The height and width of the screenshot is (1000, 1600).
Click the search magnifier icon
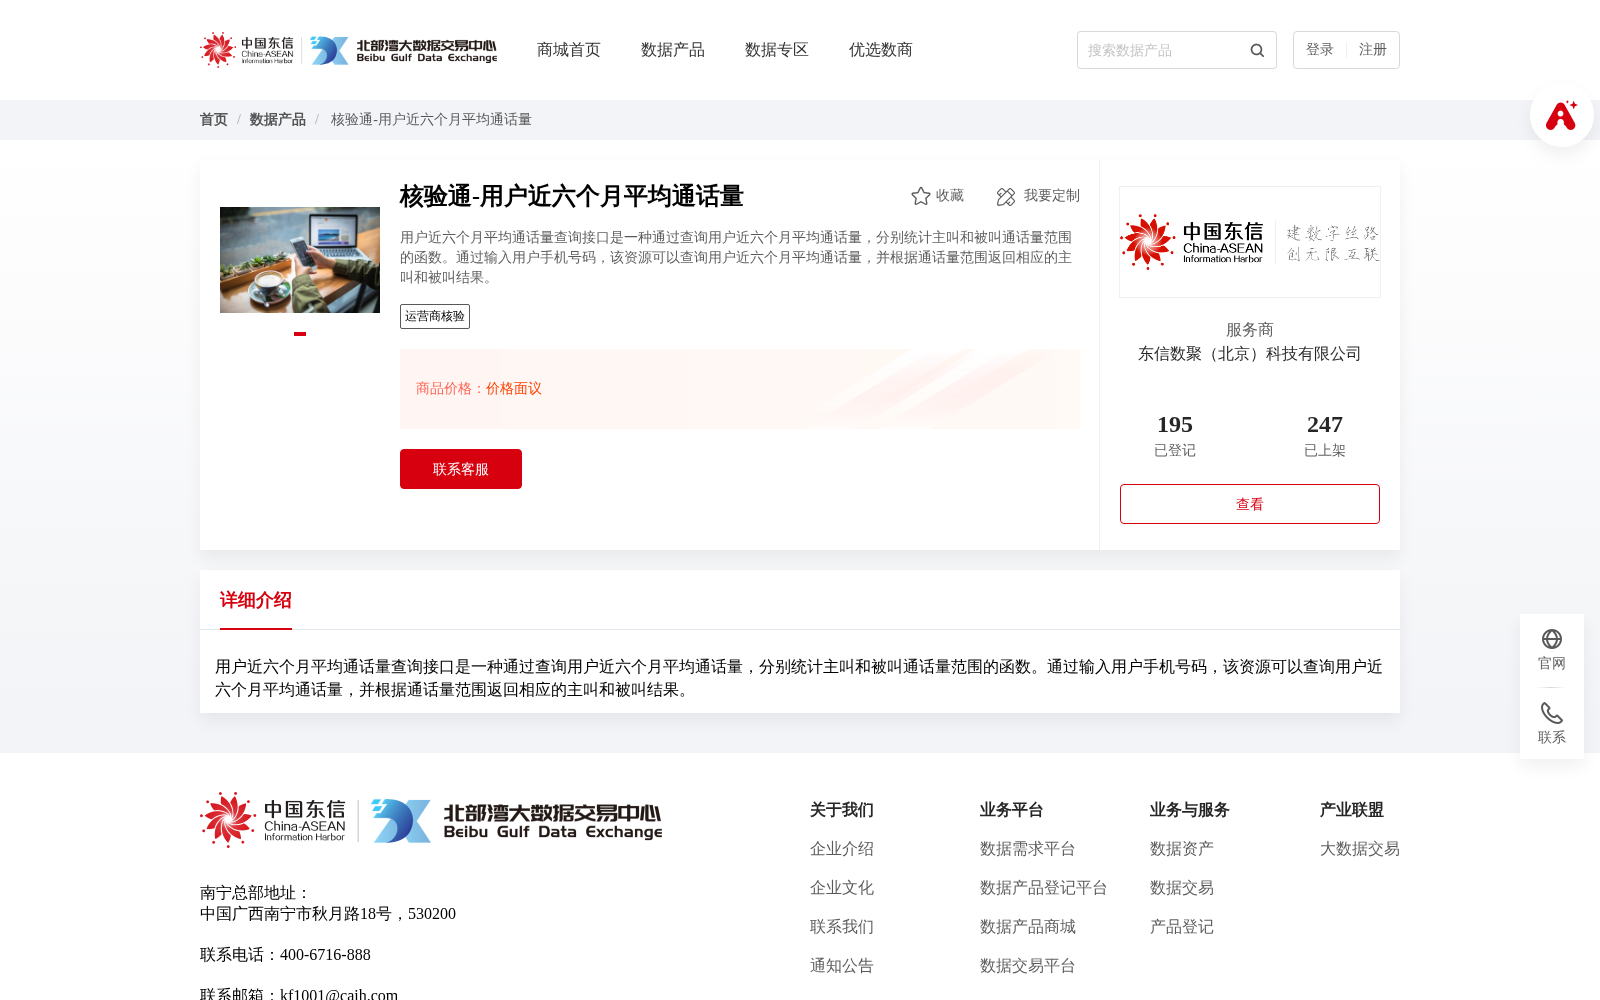[x=1257, y=50]
